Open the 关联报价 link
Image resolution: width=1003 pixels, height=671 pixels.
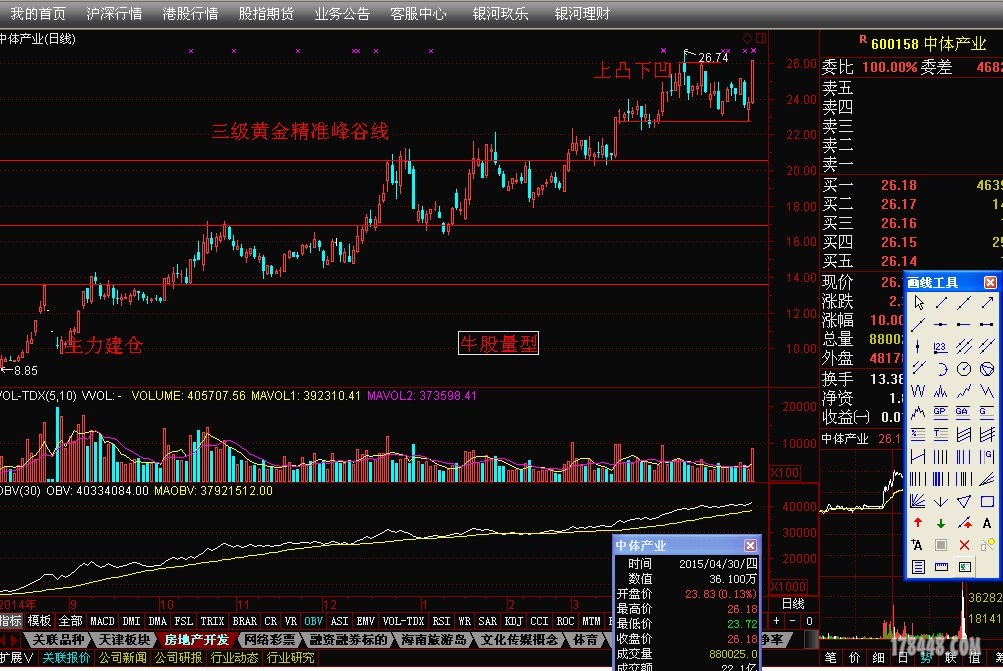[67, 658]
